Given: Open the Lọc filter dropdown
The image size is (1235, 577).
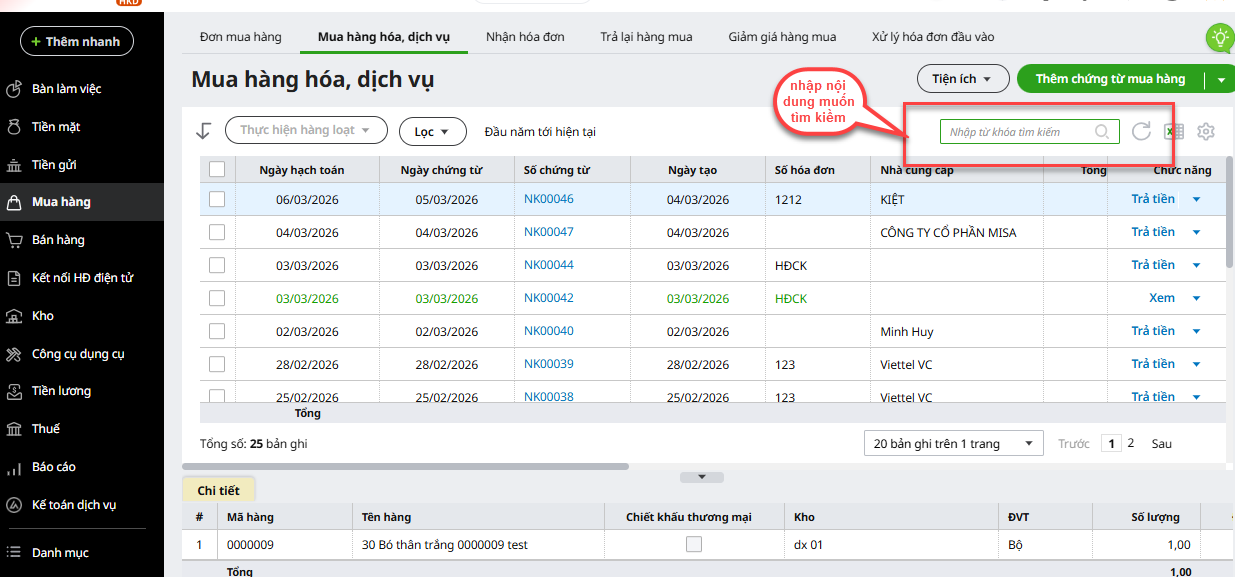Looking at the screenshot, I should tap(433, 131).
